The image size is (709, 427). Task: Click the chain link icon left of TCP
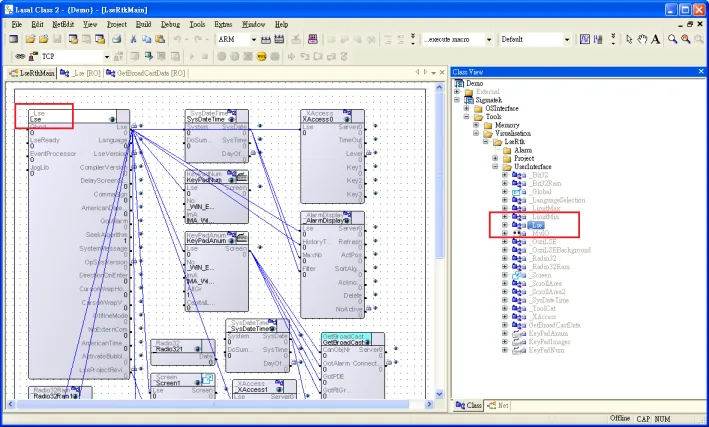tap(20, 57)
